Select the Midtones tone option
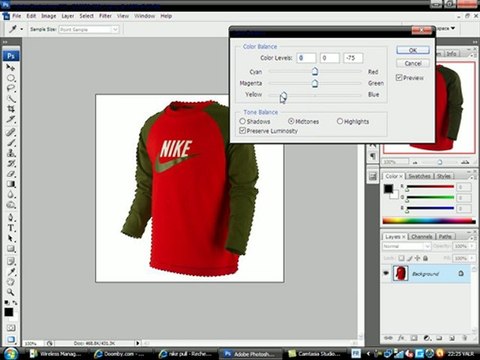Viewport: 480px width, 360px height. click(x=291, y=121)
